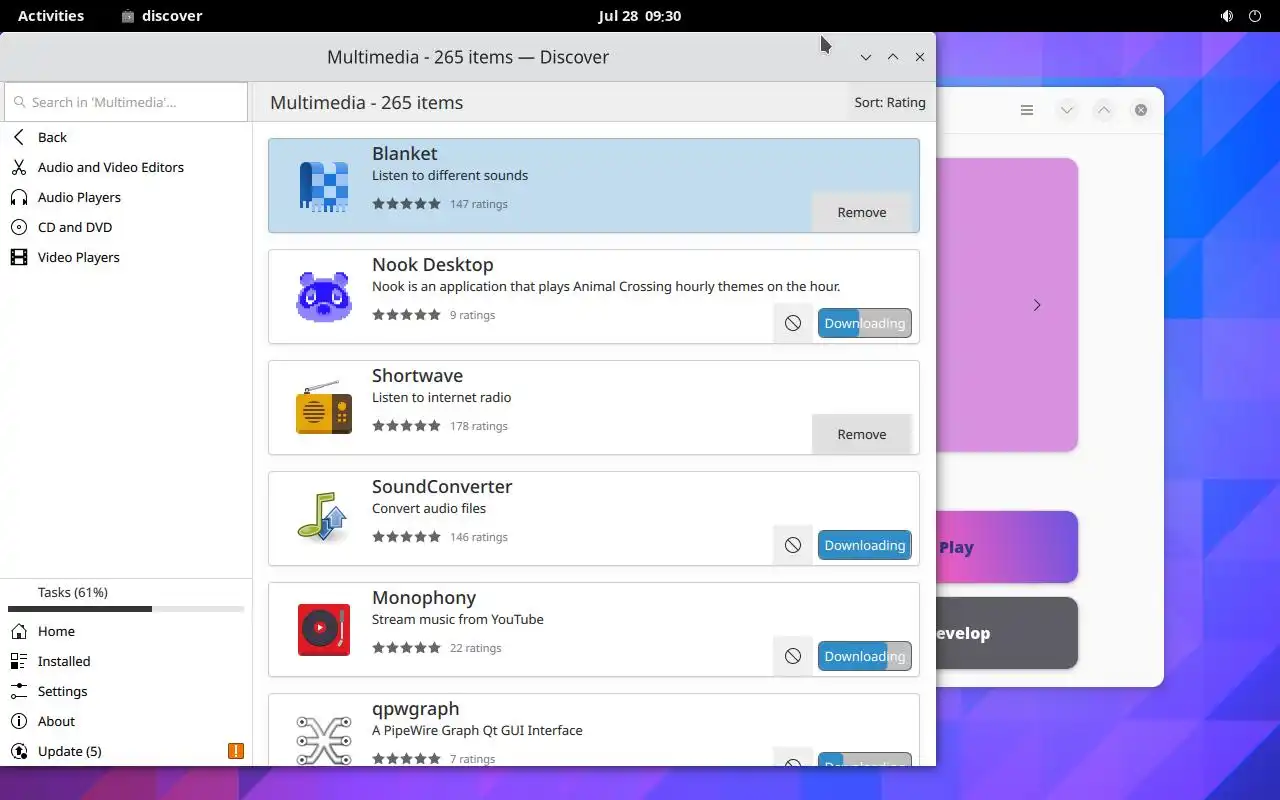Viewport: 1280px width, 800px height.
Task: Click the Develop category in background window
Action: 1006,633
